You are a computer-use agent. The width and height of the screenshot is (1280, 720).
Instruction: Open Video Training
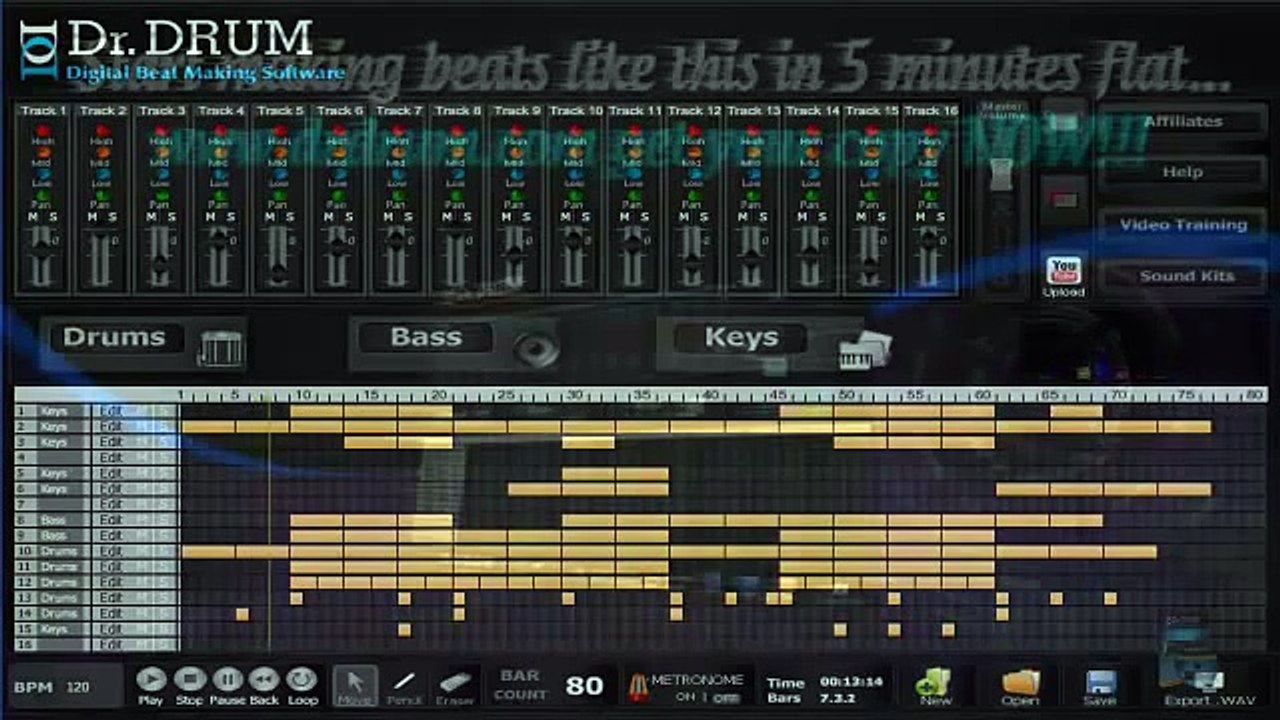[1183, 225]
